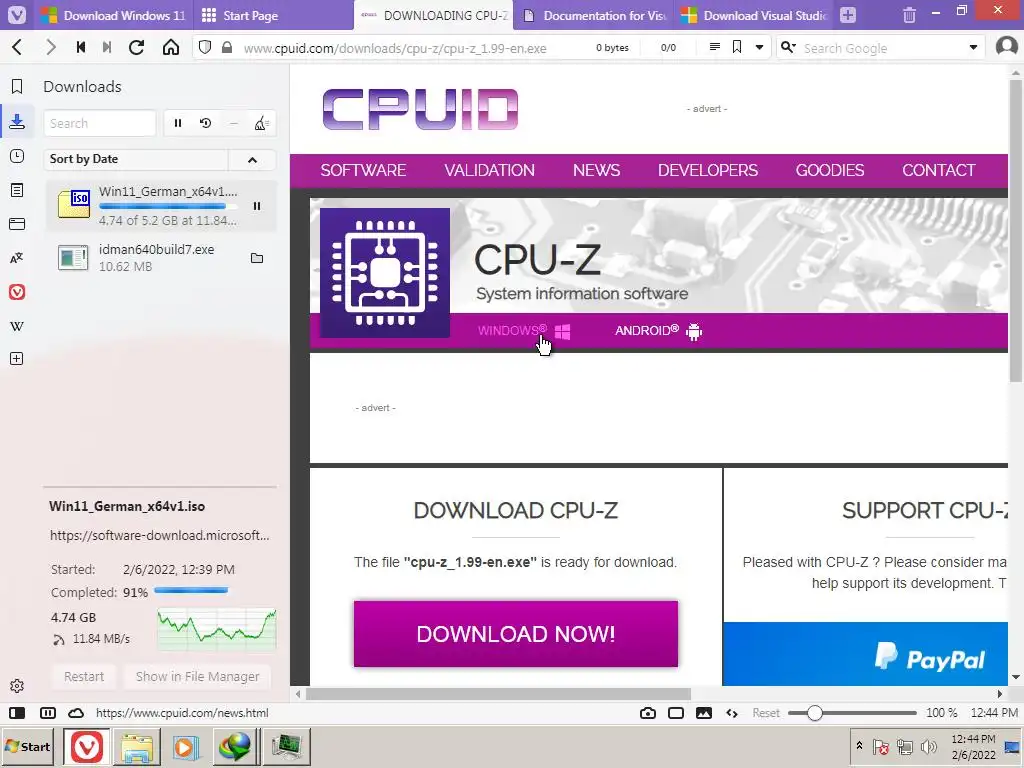Select the ANDROID version link
Screen dimensions: 1024x768
click(x=658, y=331)
